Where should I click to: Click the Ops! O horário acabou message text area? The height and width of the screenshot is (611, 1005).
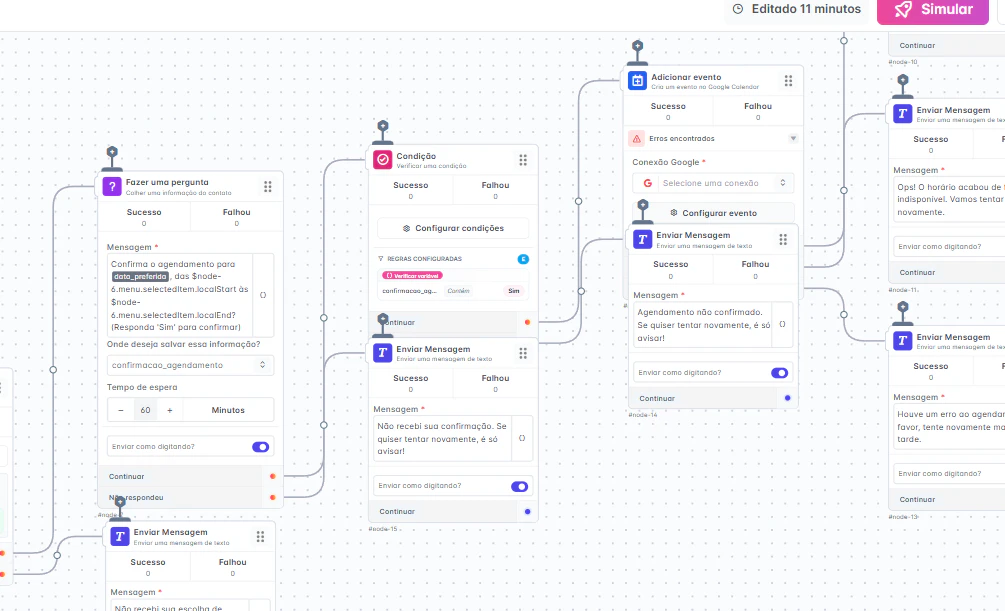coord(949,199)
